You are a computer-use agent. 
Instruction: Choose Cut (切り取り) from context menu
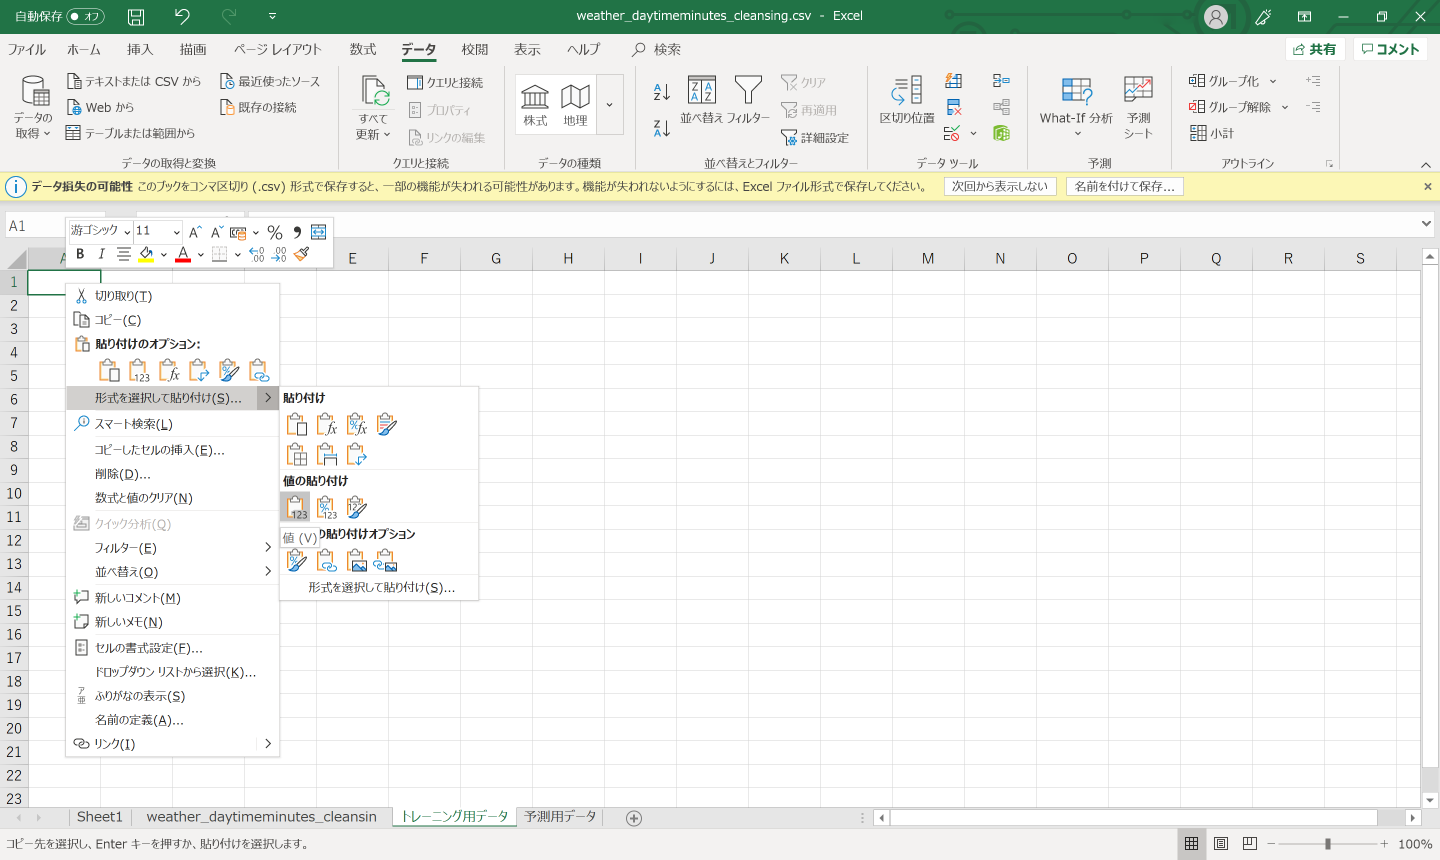point(172,296)
